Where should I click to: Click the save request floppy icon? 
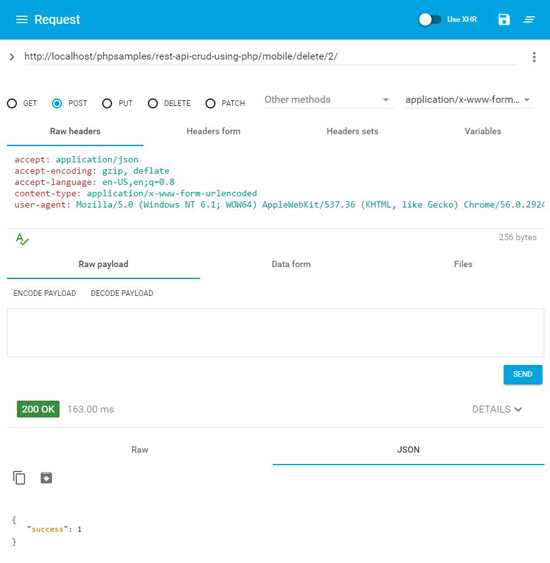[x=504, y=19]
